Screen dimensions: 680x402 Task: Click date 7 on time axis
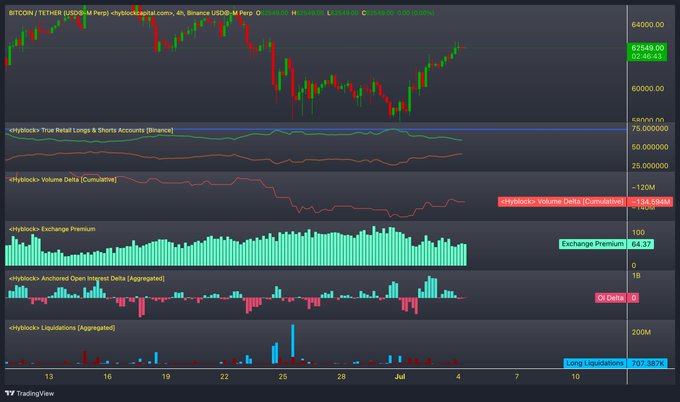pyautogui.click(x=517, y=376)
